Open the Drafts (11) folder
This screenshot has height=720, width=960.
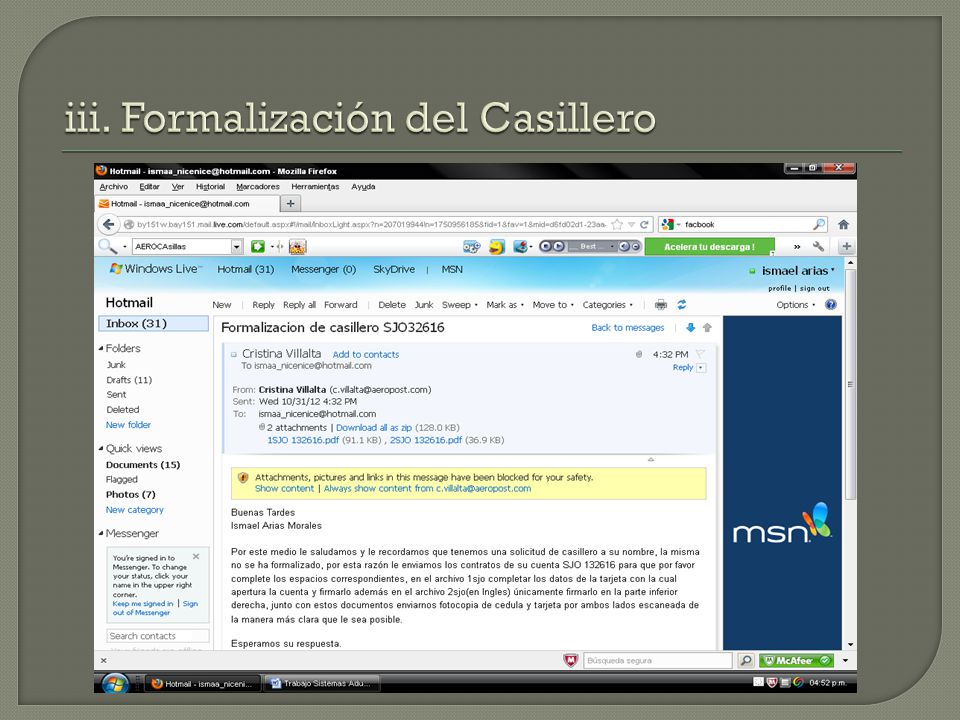point(129,380)
